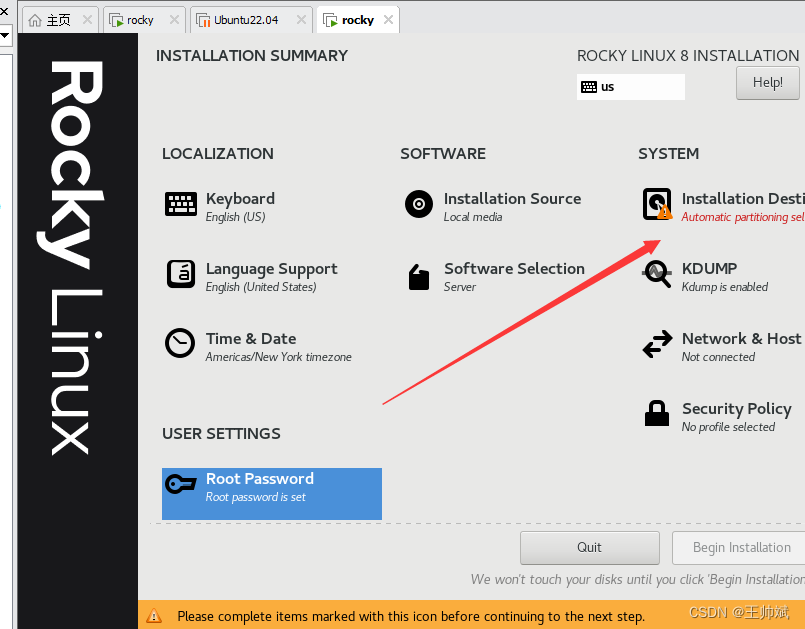Click the keyboard icon in the us layout box

coord(589,87)
